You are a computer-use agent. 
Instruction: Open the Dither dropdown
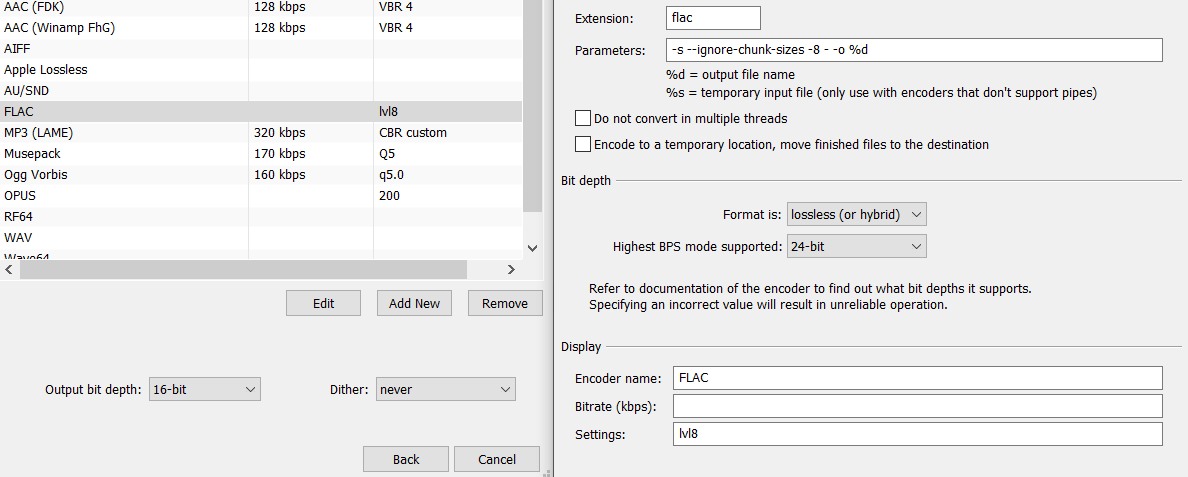click(445, 390)
